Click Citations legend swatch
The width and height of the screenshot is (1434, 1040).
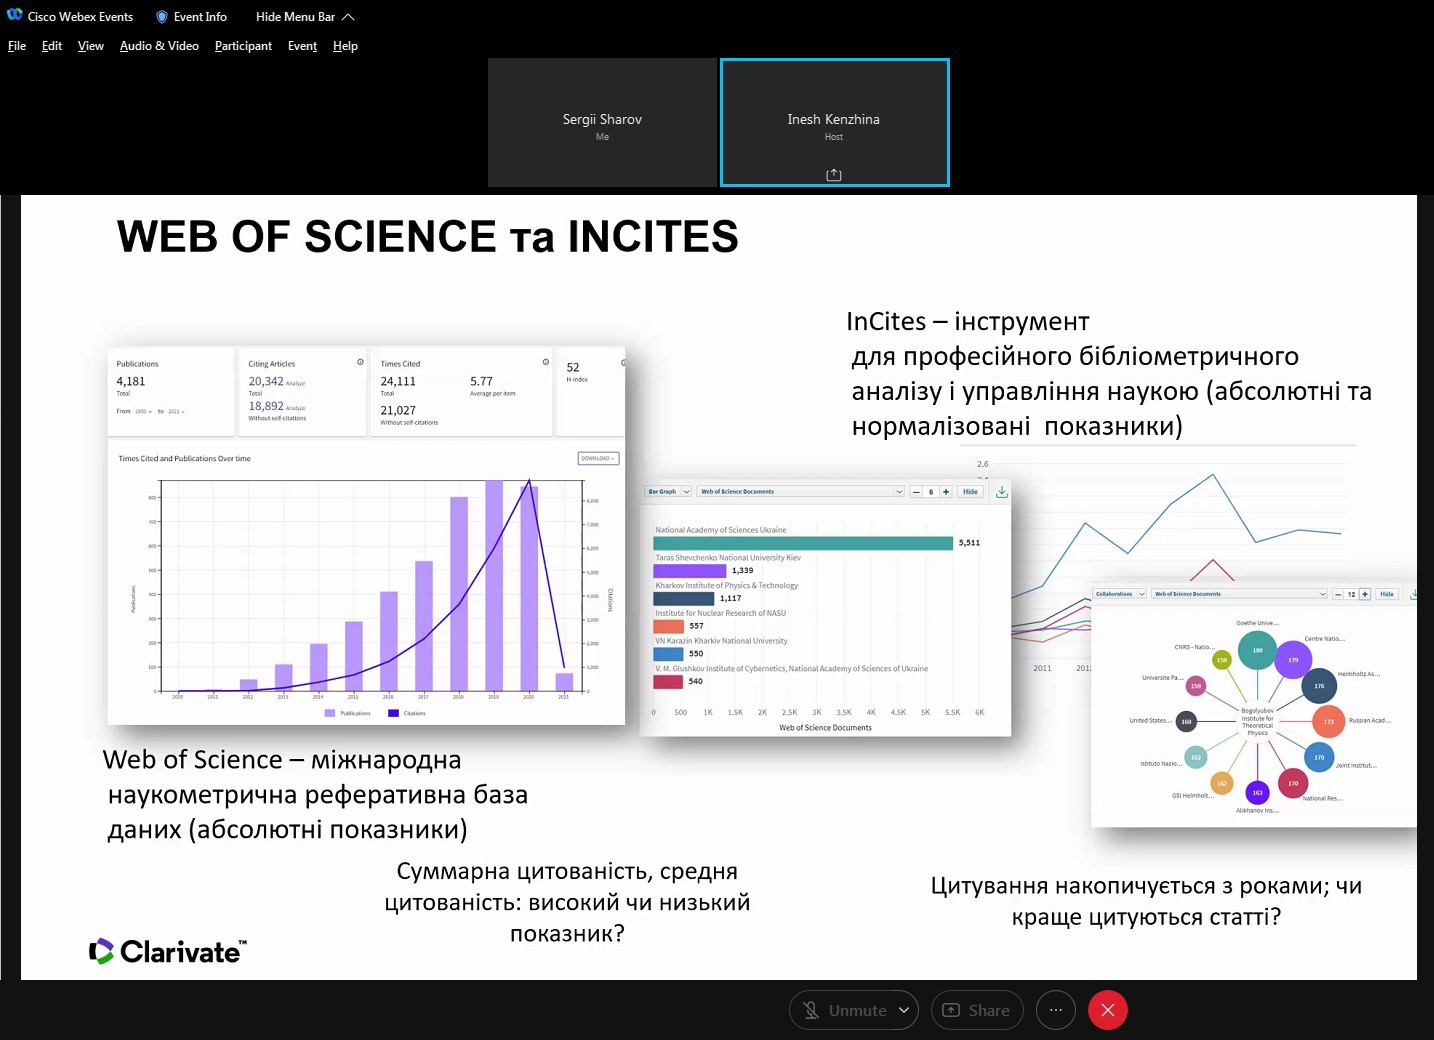[x=393, y=713]
